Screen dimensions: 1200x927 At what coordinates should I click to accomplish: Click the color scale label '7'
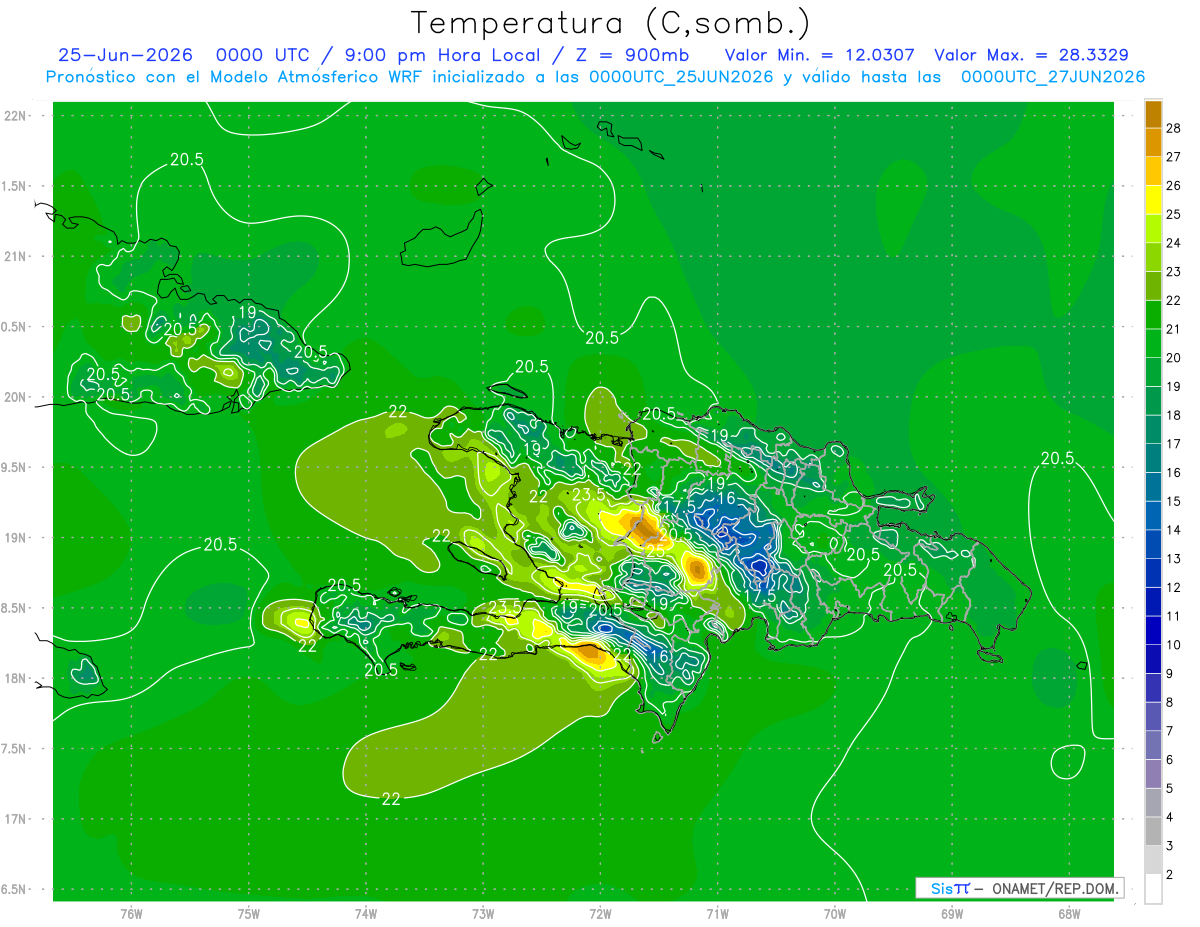point(1170,731)
